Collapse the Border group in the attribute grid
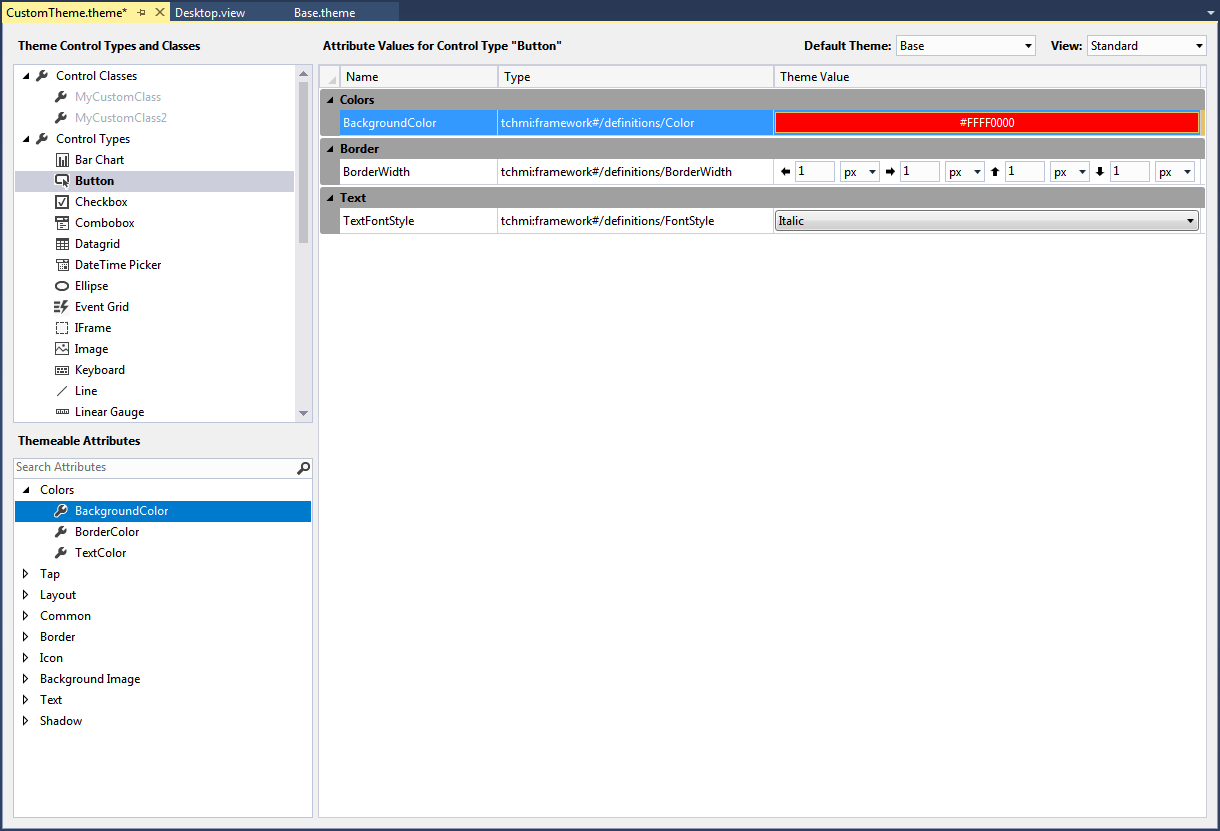 [x=330, y=149]
